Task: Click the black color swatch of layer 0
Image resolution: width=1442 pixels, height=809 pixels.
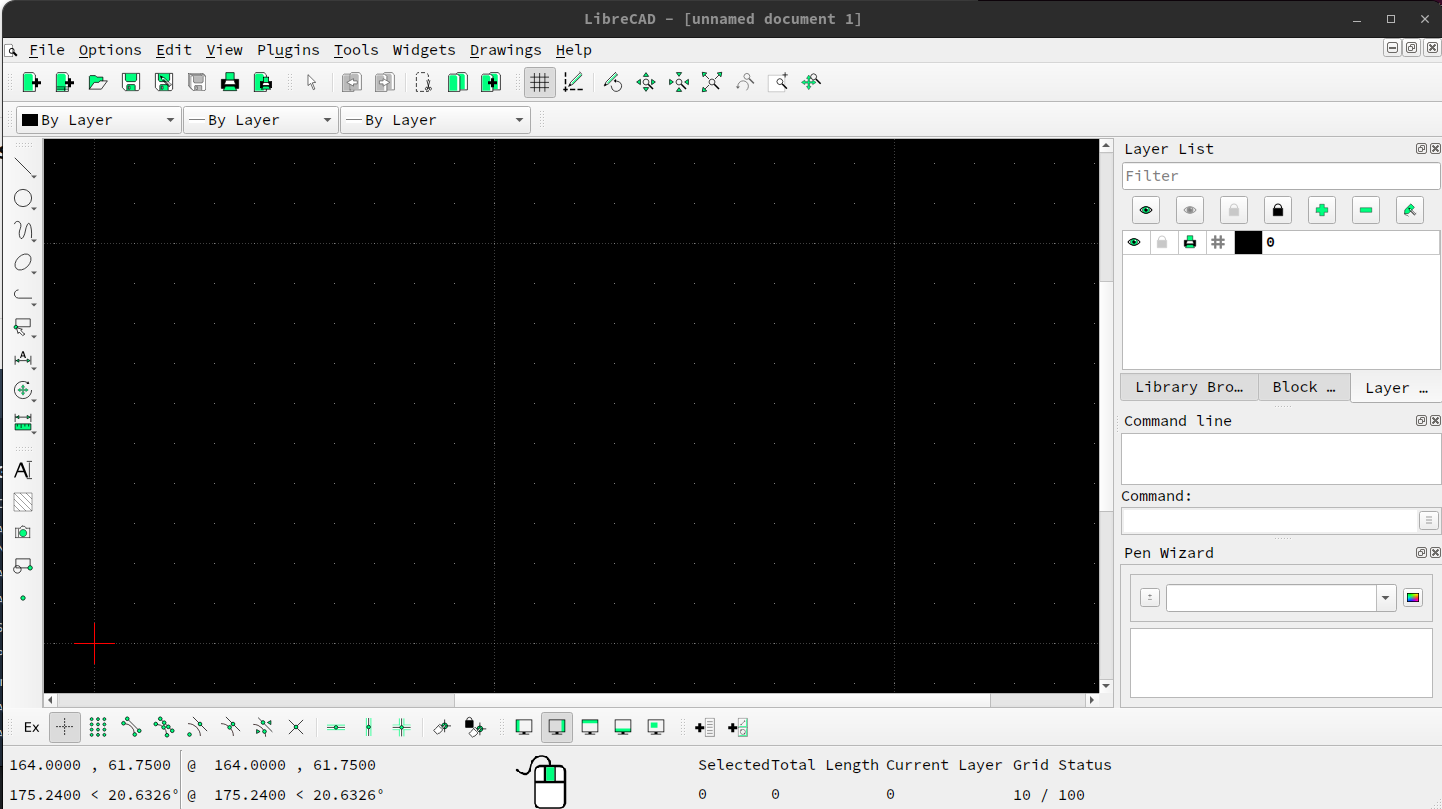Action: (1248, 242)
